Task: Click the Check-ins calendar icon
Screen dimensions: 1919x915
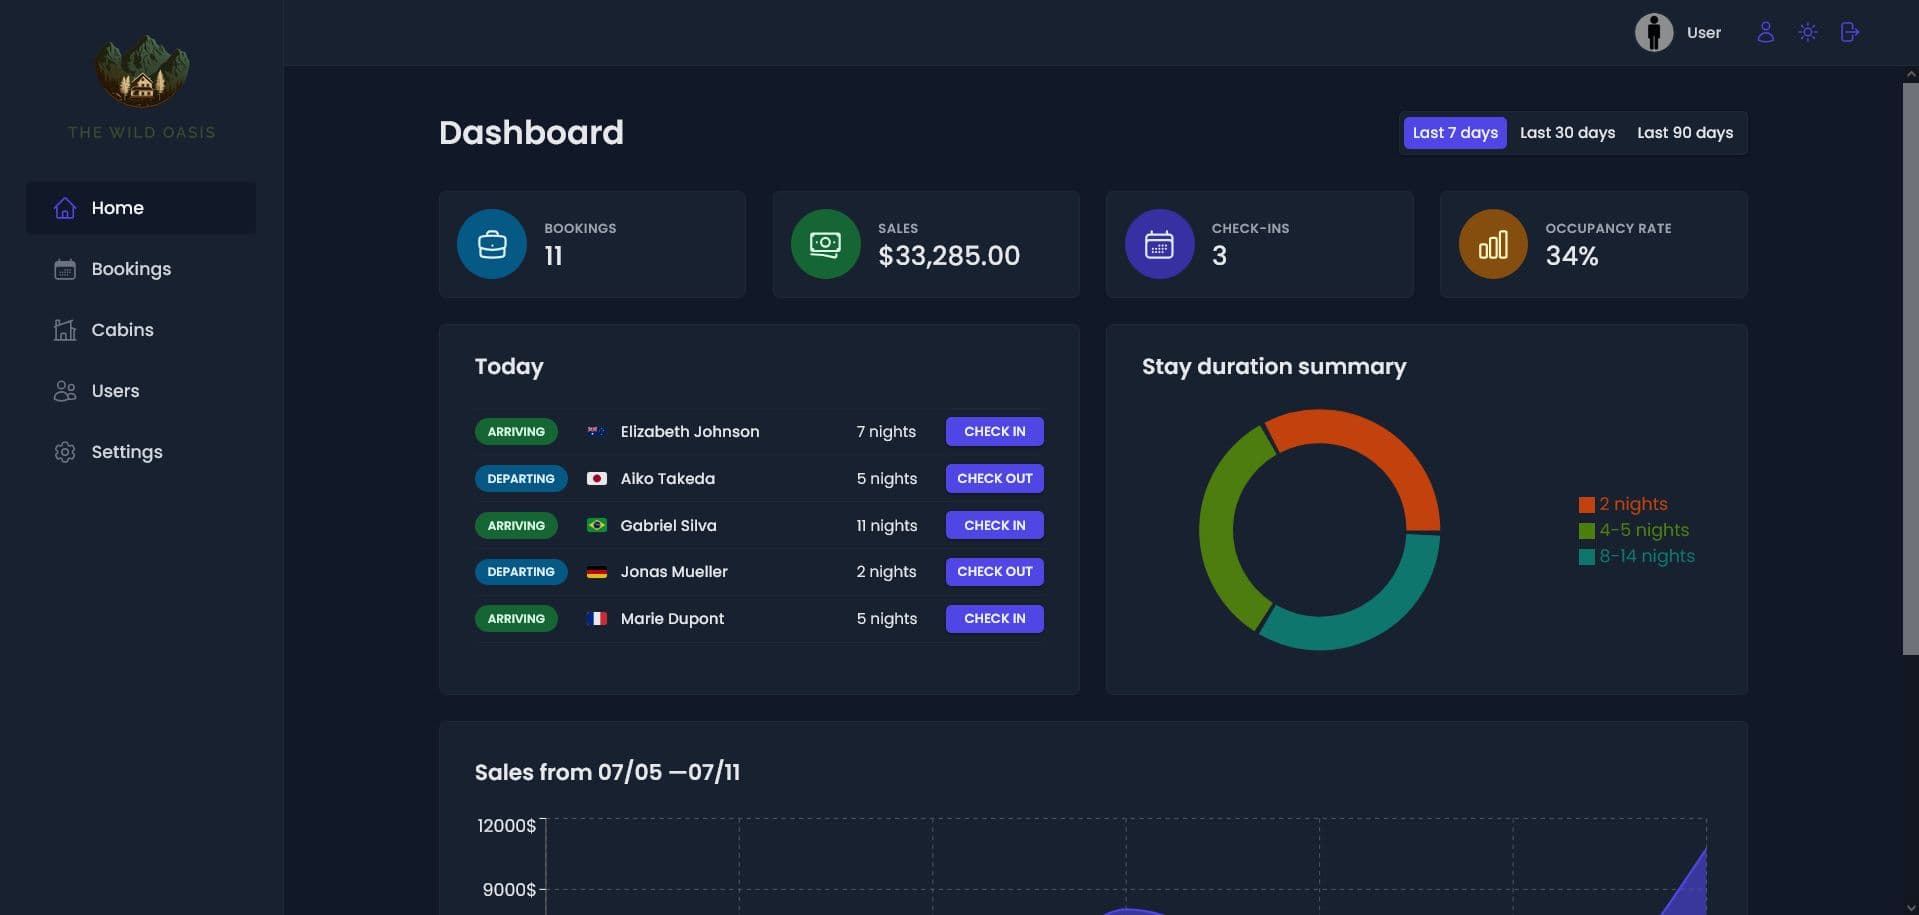Action: pyautogui.click(x=1159, y=244)
